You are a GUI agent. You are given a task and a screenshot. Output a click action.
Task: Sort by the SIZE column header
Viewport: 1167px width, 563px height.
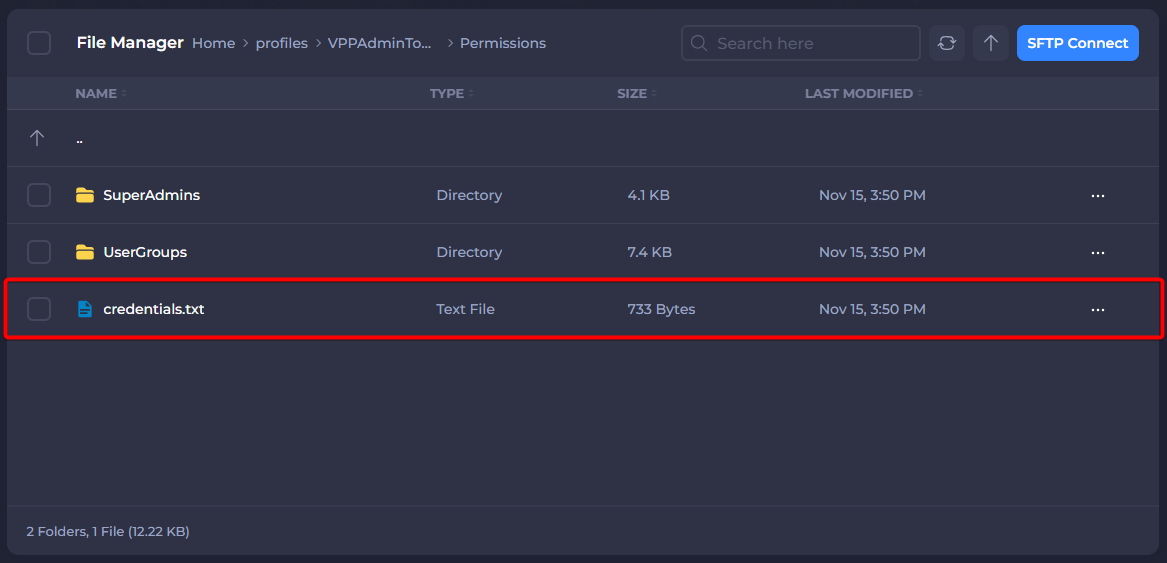point(632,93)
